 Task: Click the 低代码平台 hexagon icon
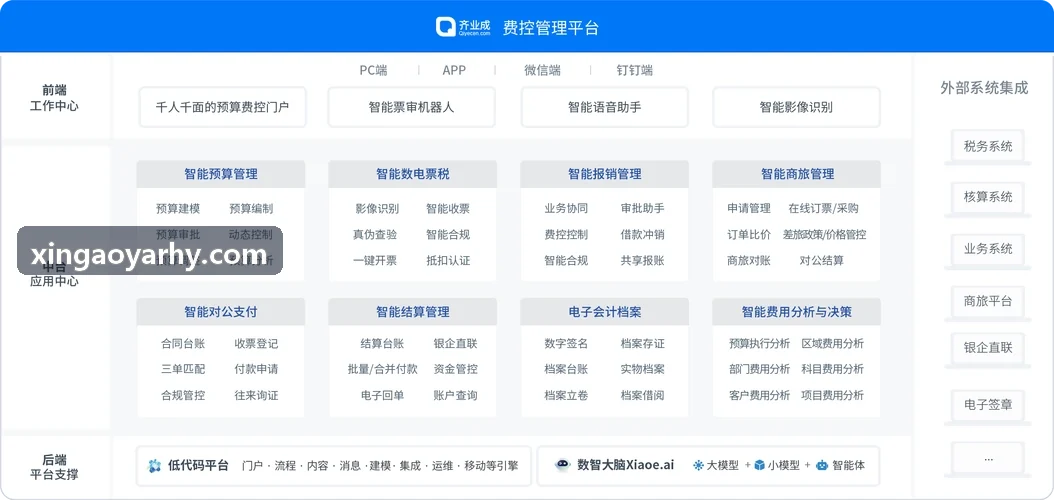pos(155,466)
